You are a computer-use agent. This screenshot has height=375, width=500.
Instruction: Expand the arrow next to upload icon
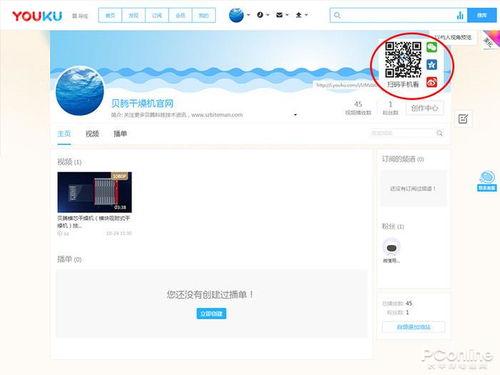pyautogui.click(x=306, y=15)
